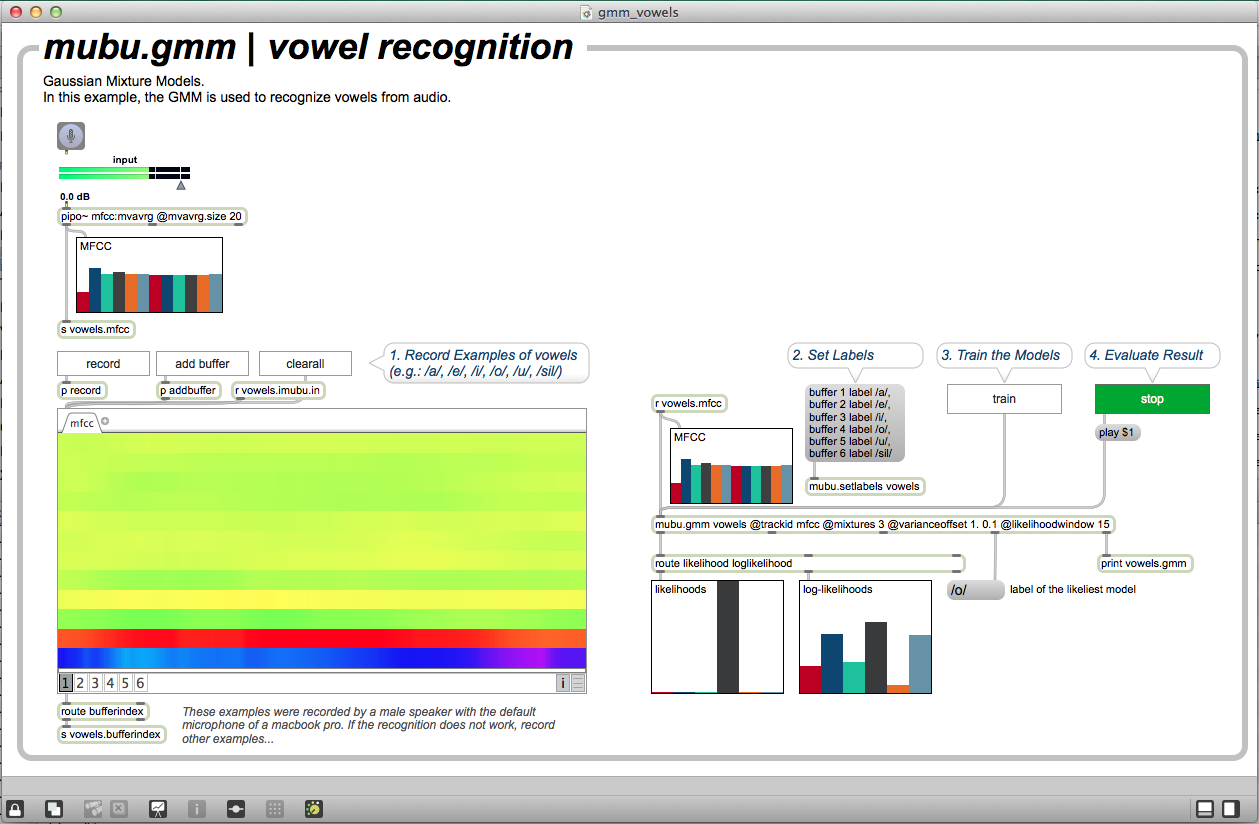Toggle the grid icon in toolbar
The height and width of the screenshot is (824, 1259).
pos(275,808)
